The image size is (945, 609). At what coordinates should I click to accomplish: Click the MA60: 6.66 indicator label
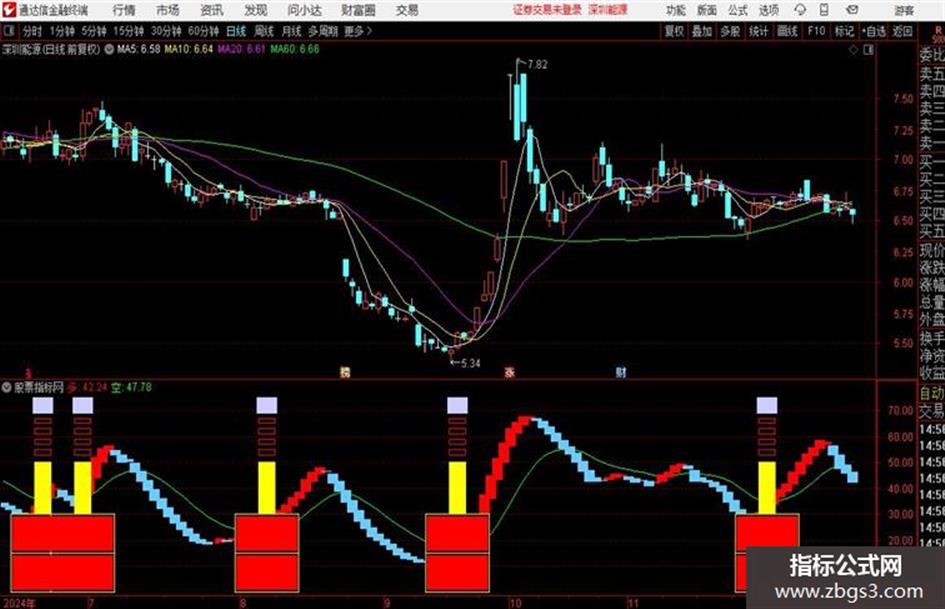point(295,49)
